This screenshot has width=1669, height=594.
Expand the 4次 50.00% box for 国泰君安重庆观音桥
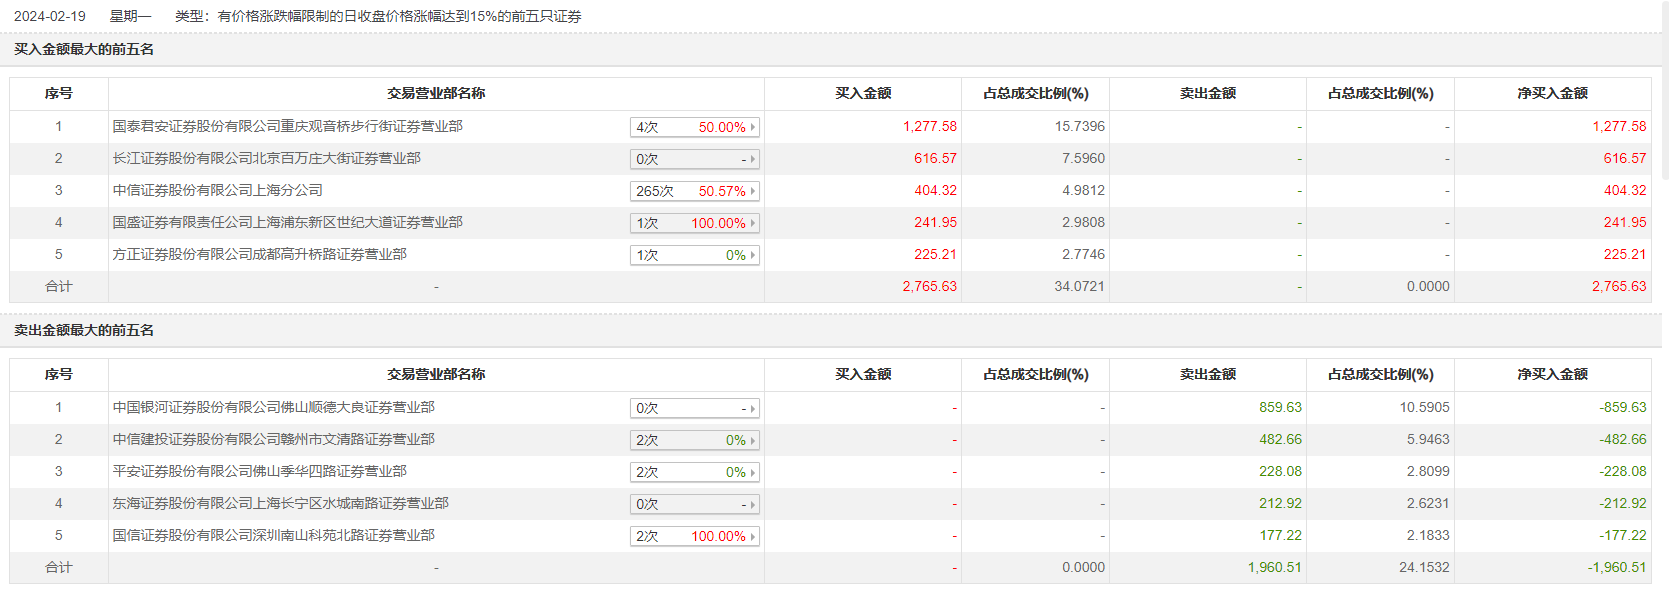pyautogui.click(x=695, y=127)
